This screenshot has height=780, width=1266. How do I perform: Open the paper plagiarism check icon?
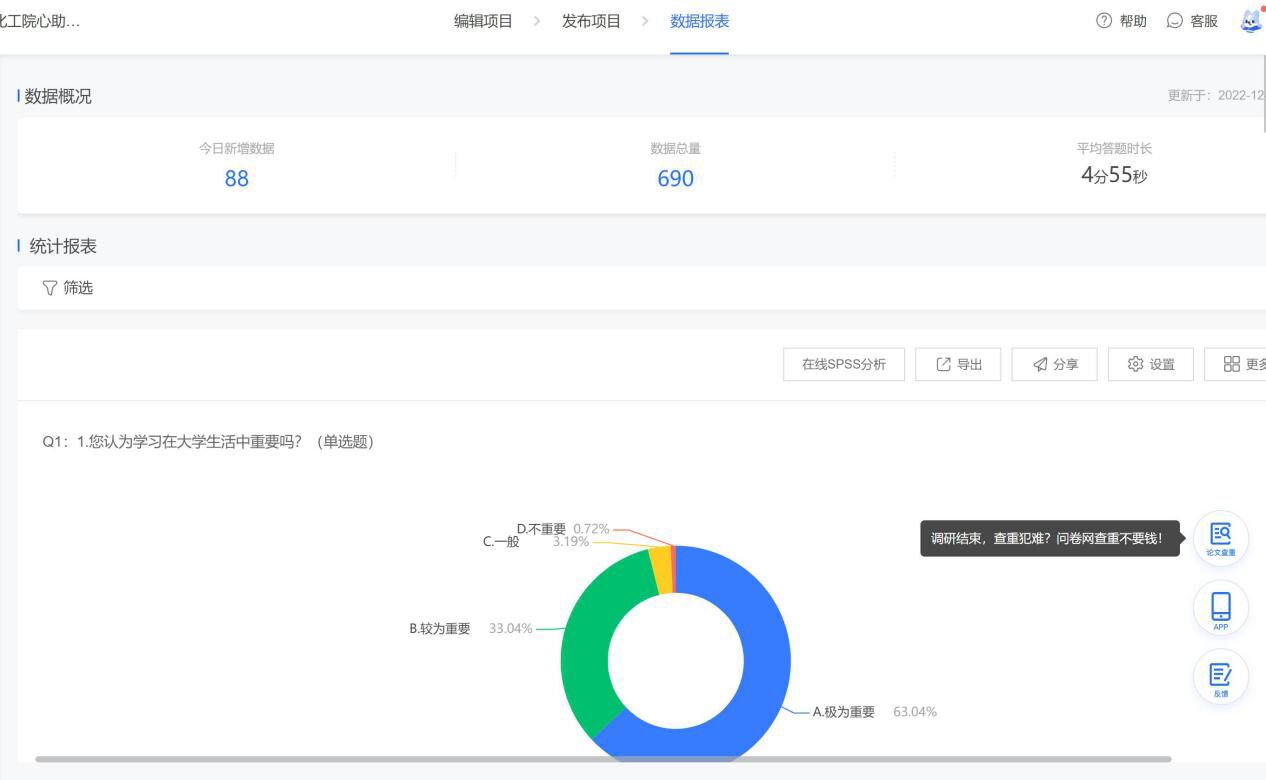(1220, 538)
